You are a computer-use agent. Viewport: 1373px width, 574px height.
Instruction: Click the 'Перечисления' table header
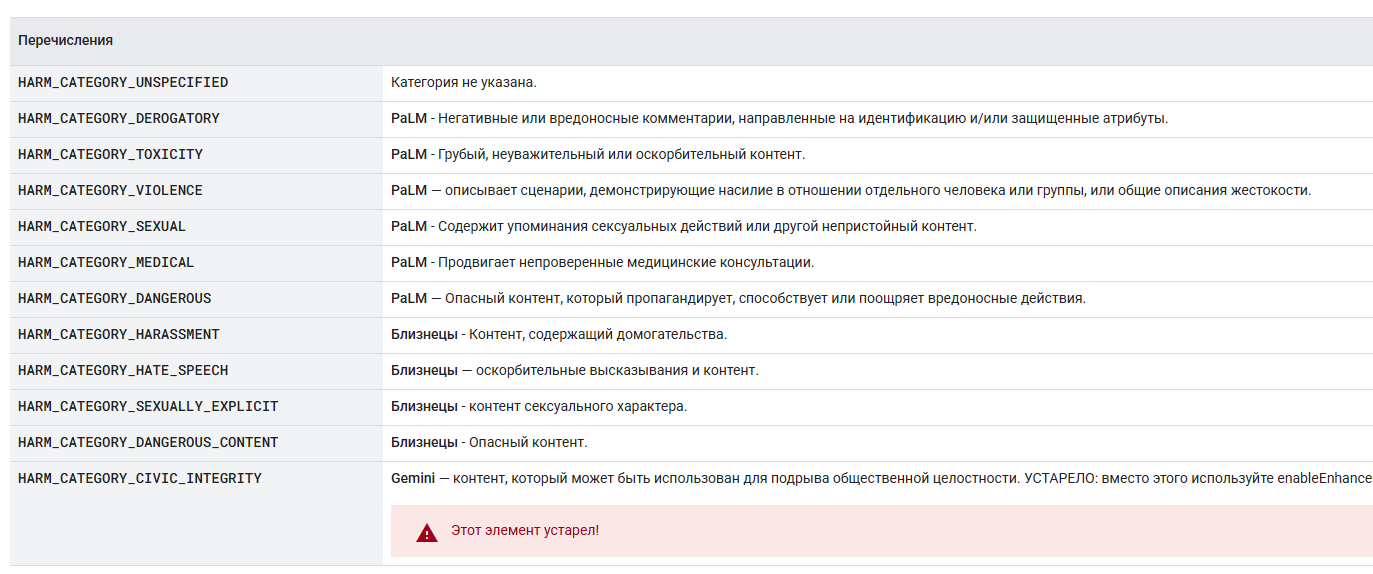pyautogui.click(x=65, y=41)
